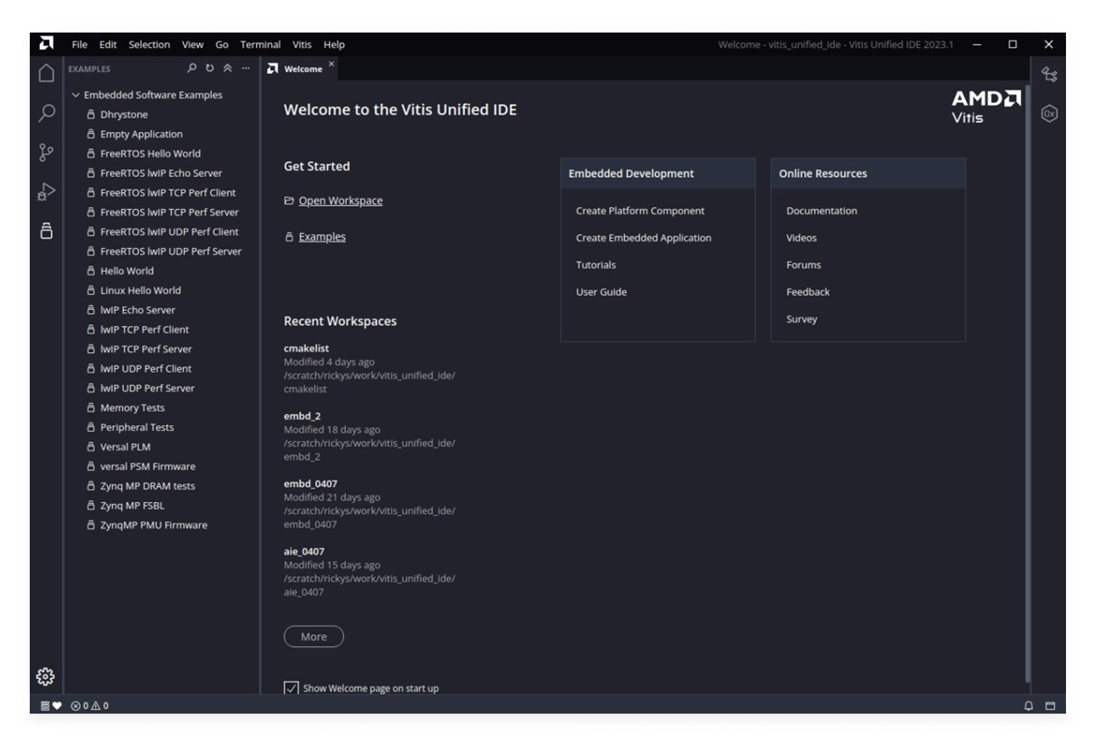Open the Forums link
The height and width of the screenshot is (742, 1096).
click(804, 265)
